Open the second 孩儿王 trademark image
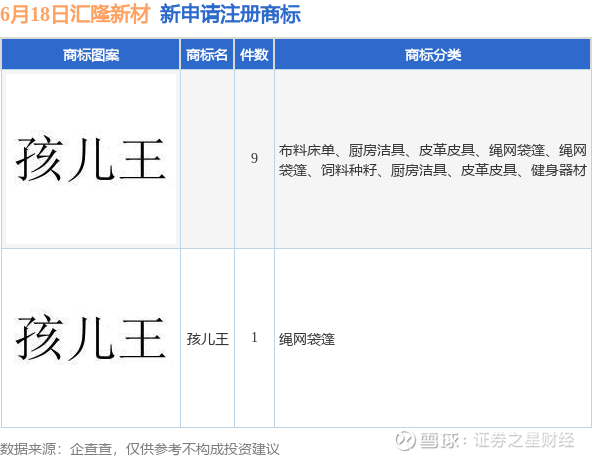This screenshot has height=458, width=592. [91, 338]
